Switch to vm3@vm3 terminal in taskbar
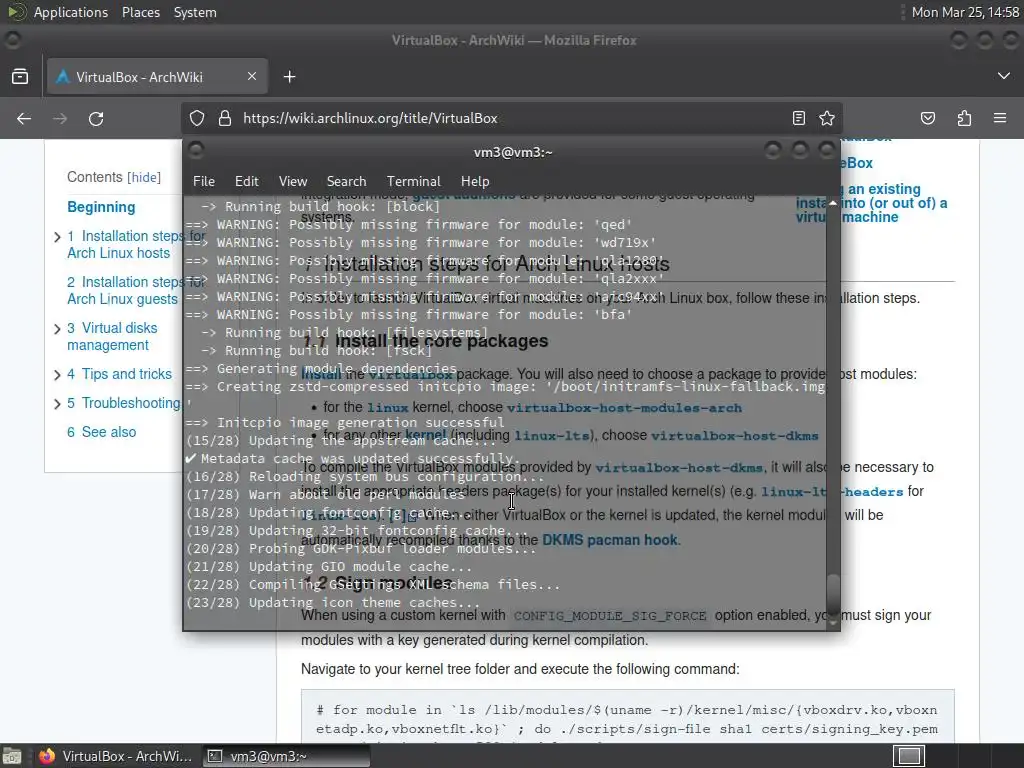1024x768 pixels. coord(285,756)
